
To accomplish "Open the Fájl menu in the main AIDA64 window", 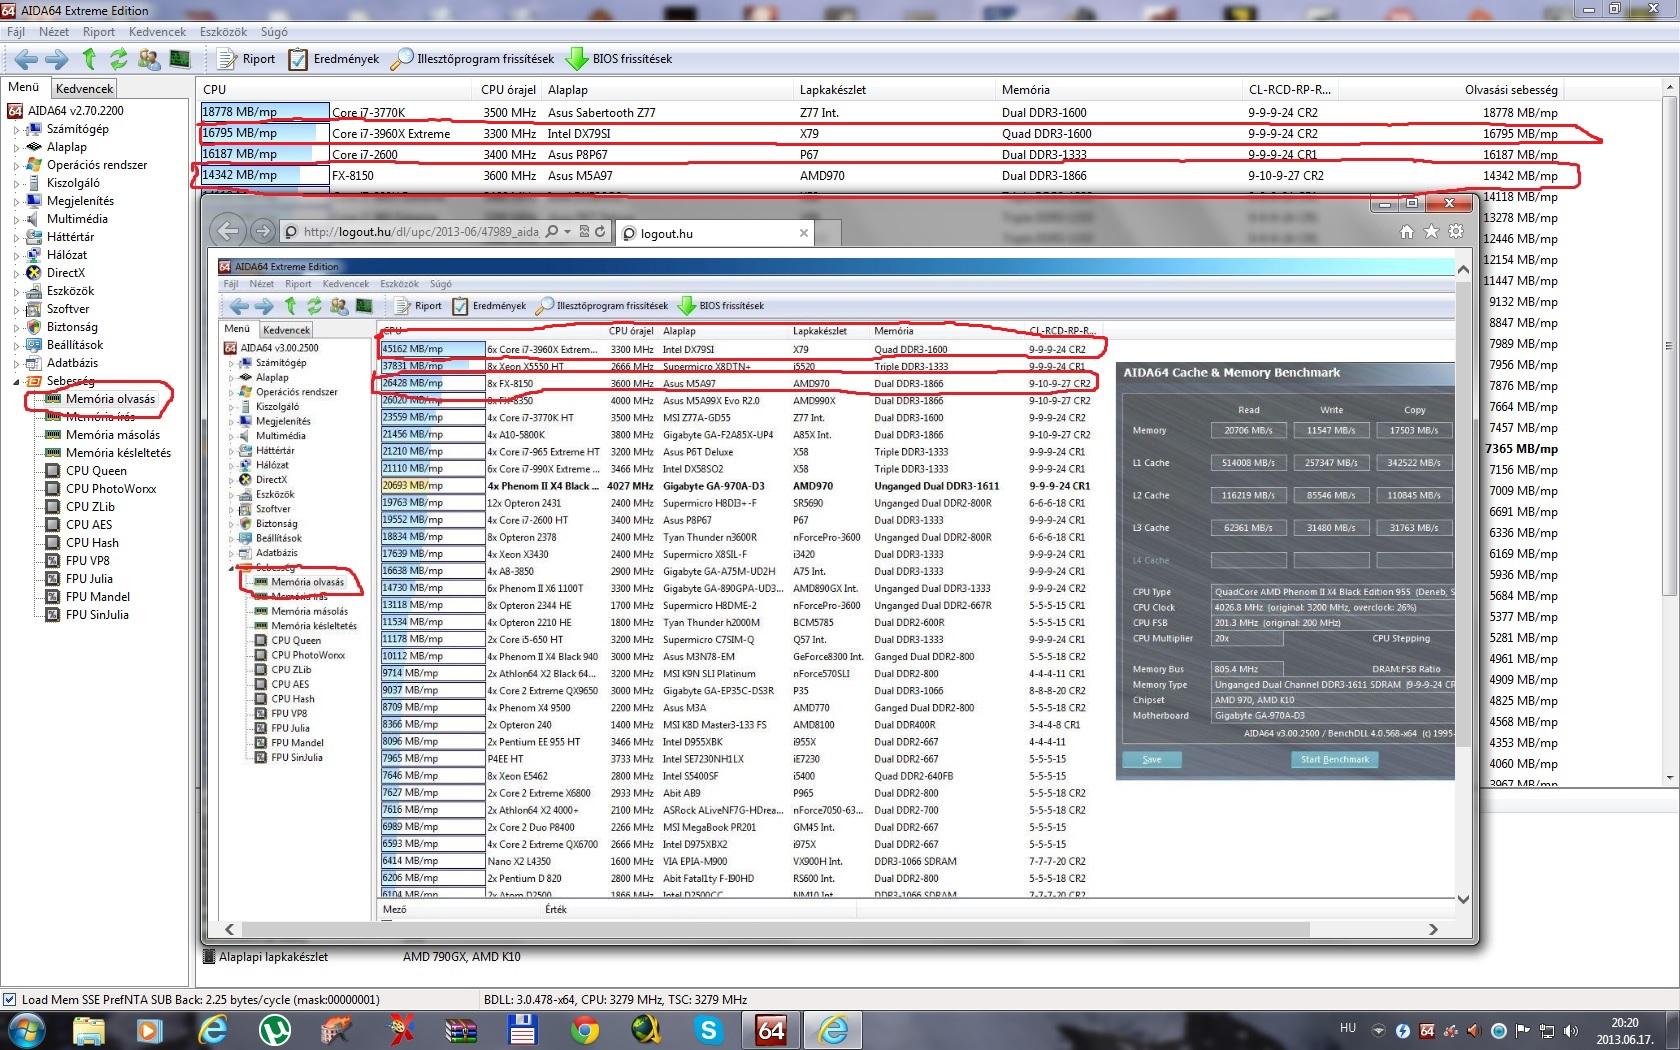I will [16, 32].
